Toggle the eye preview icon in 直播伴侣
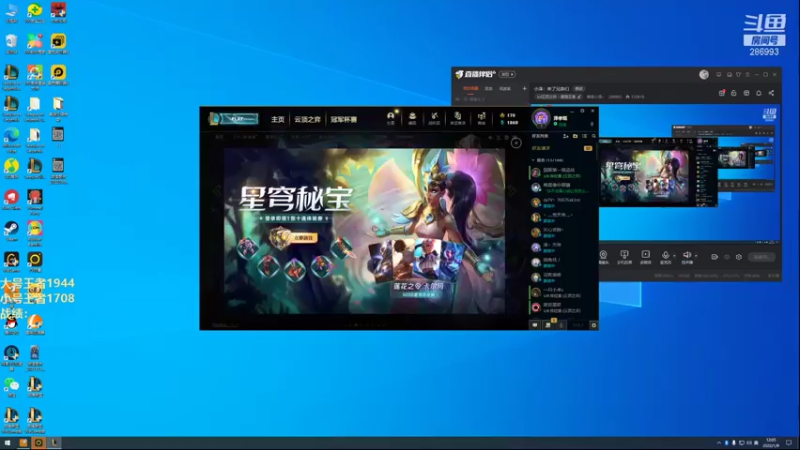Screen dimensions: 800x450 pyautogui.click(x=727, y=257)
